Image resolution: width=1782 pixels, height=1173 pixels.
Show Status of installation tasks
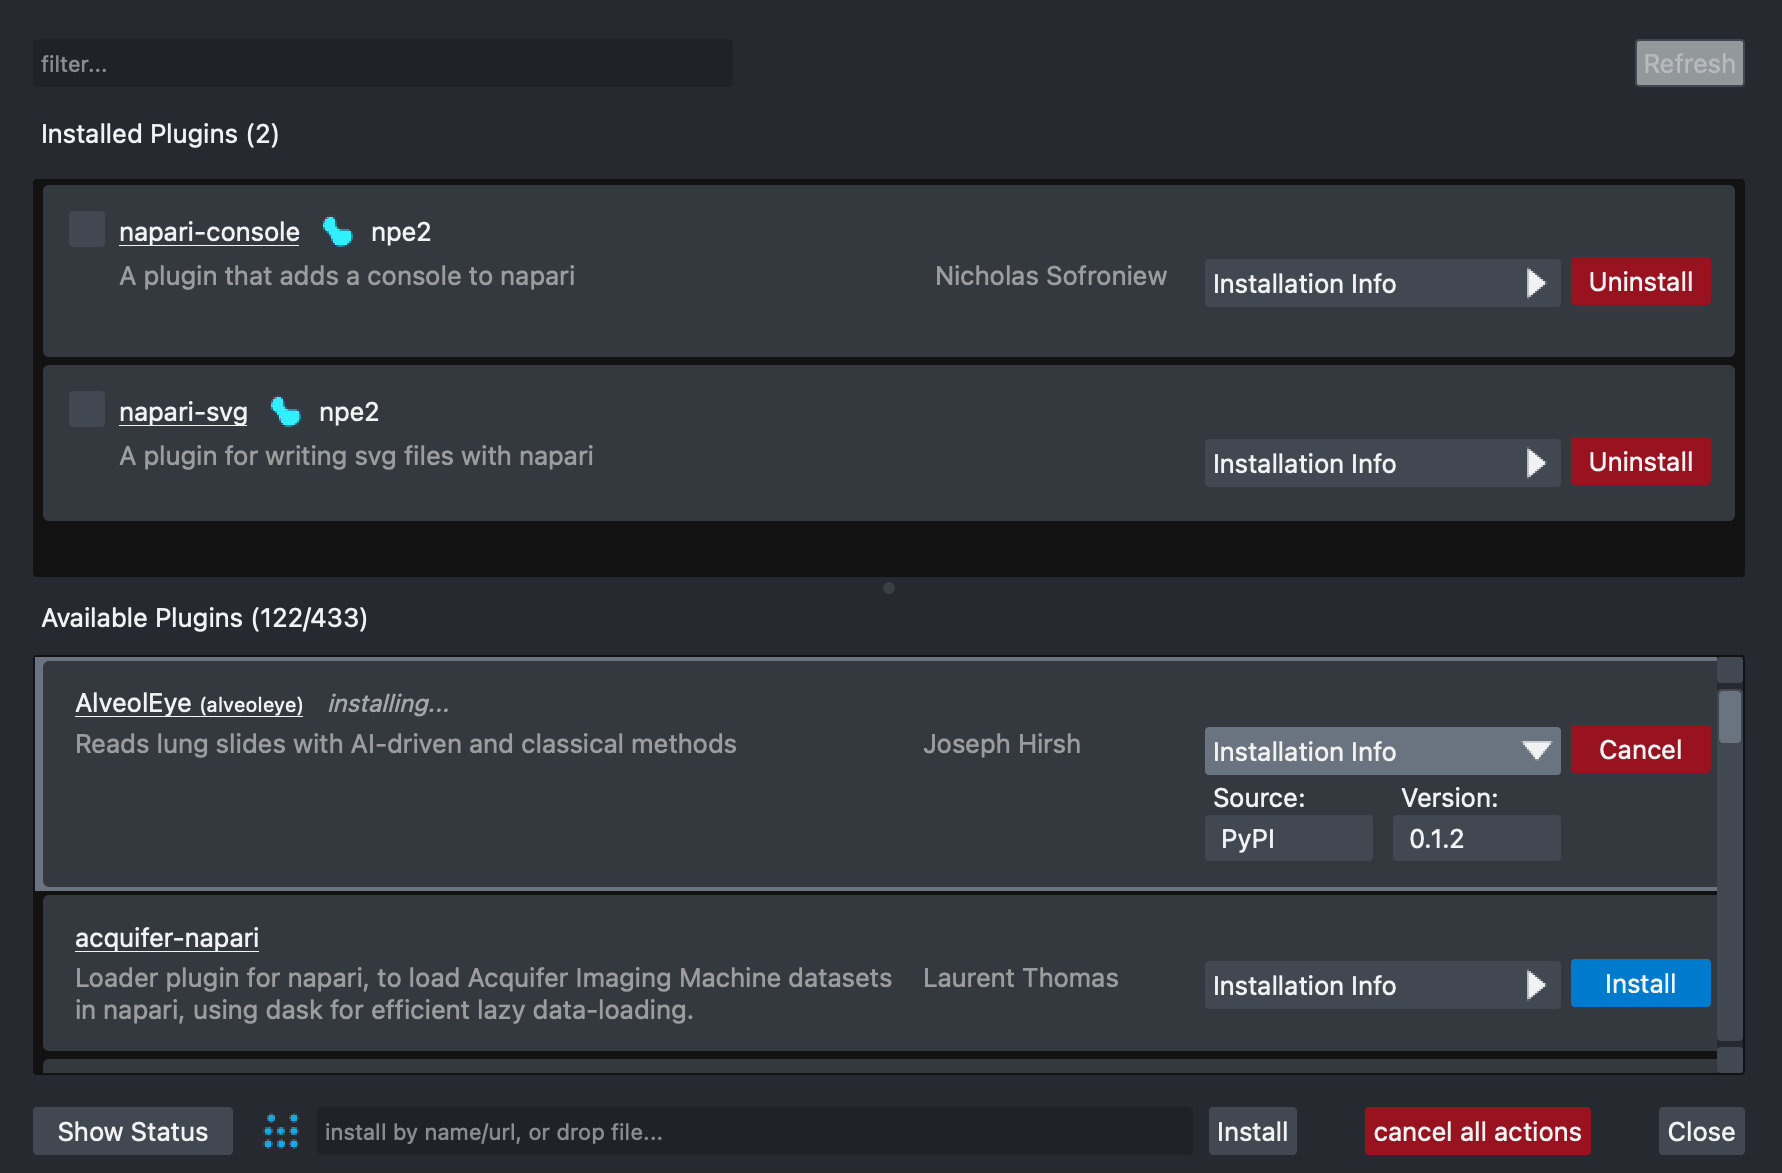pyautogui.click(x=132, y=1130)
